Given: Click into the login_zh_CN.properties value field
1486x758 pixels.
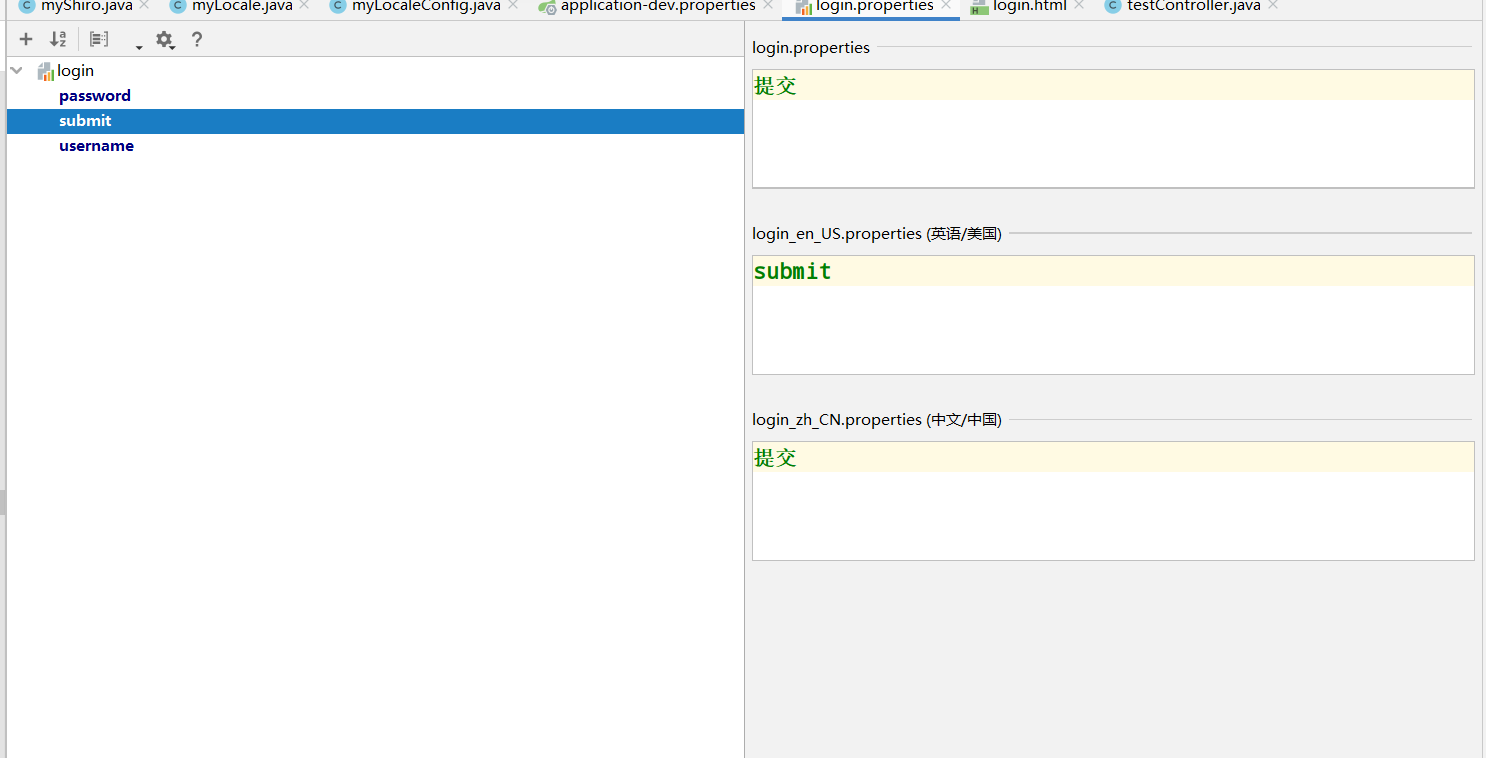Looking at the screenshot, I should (1113, 501).
